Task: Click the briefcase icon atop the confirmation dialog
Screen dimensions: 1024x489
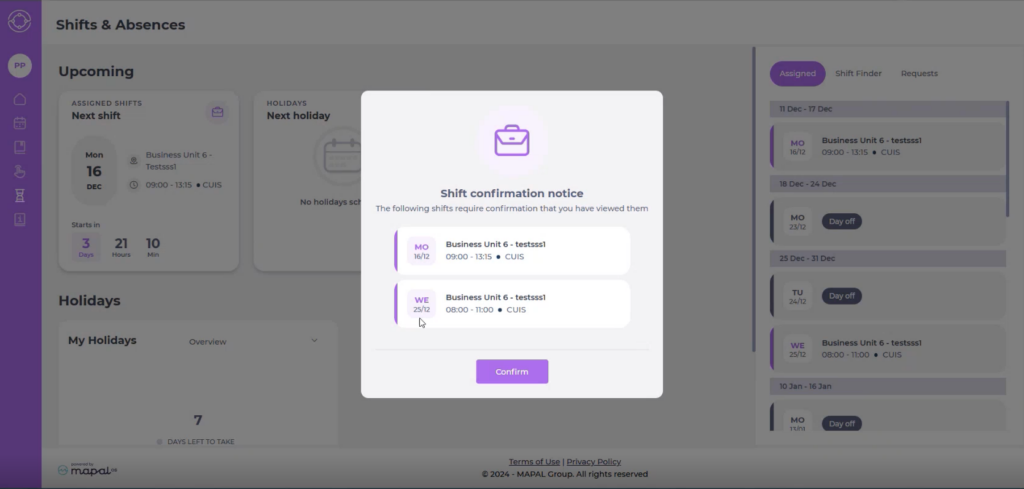Action: point(512,140)
